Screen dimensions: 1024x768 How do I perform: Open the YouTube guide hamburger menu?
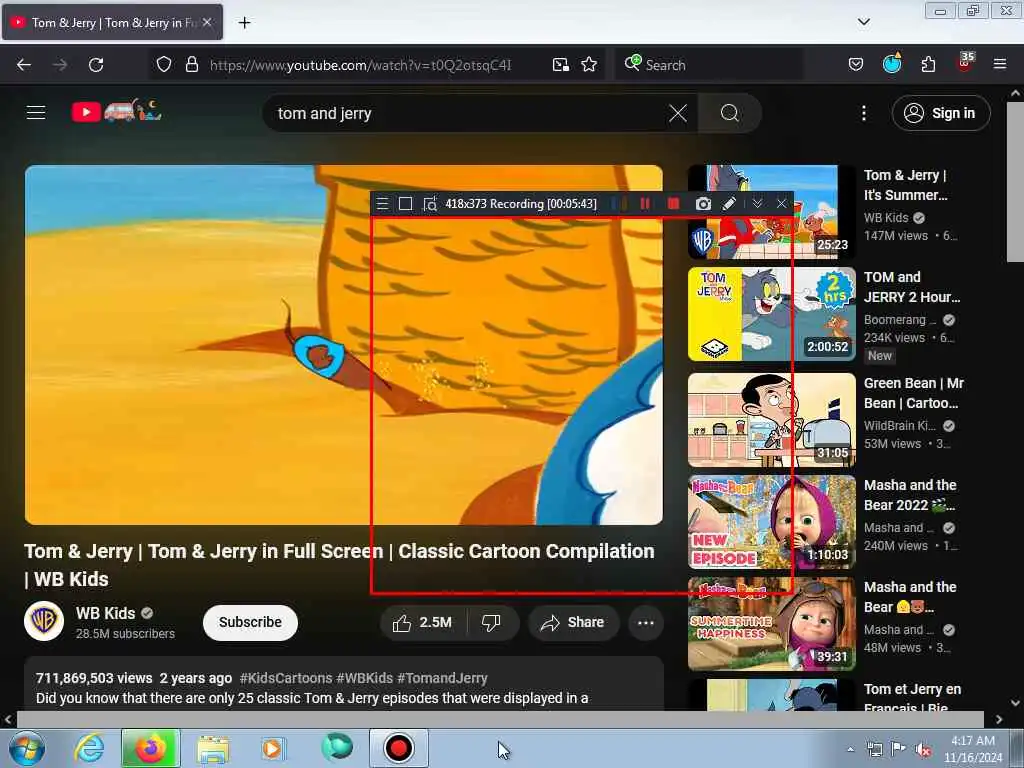pyautogui.click(x=36, y=113)
